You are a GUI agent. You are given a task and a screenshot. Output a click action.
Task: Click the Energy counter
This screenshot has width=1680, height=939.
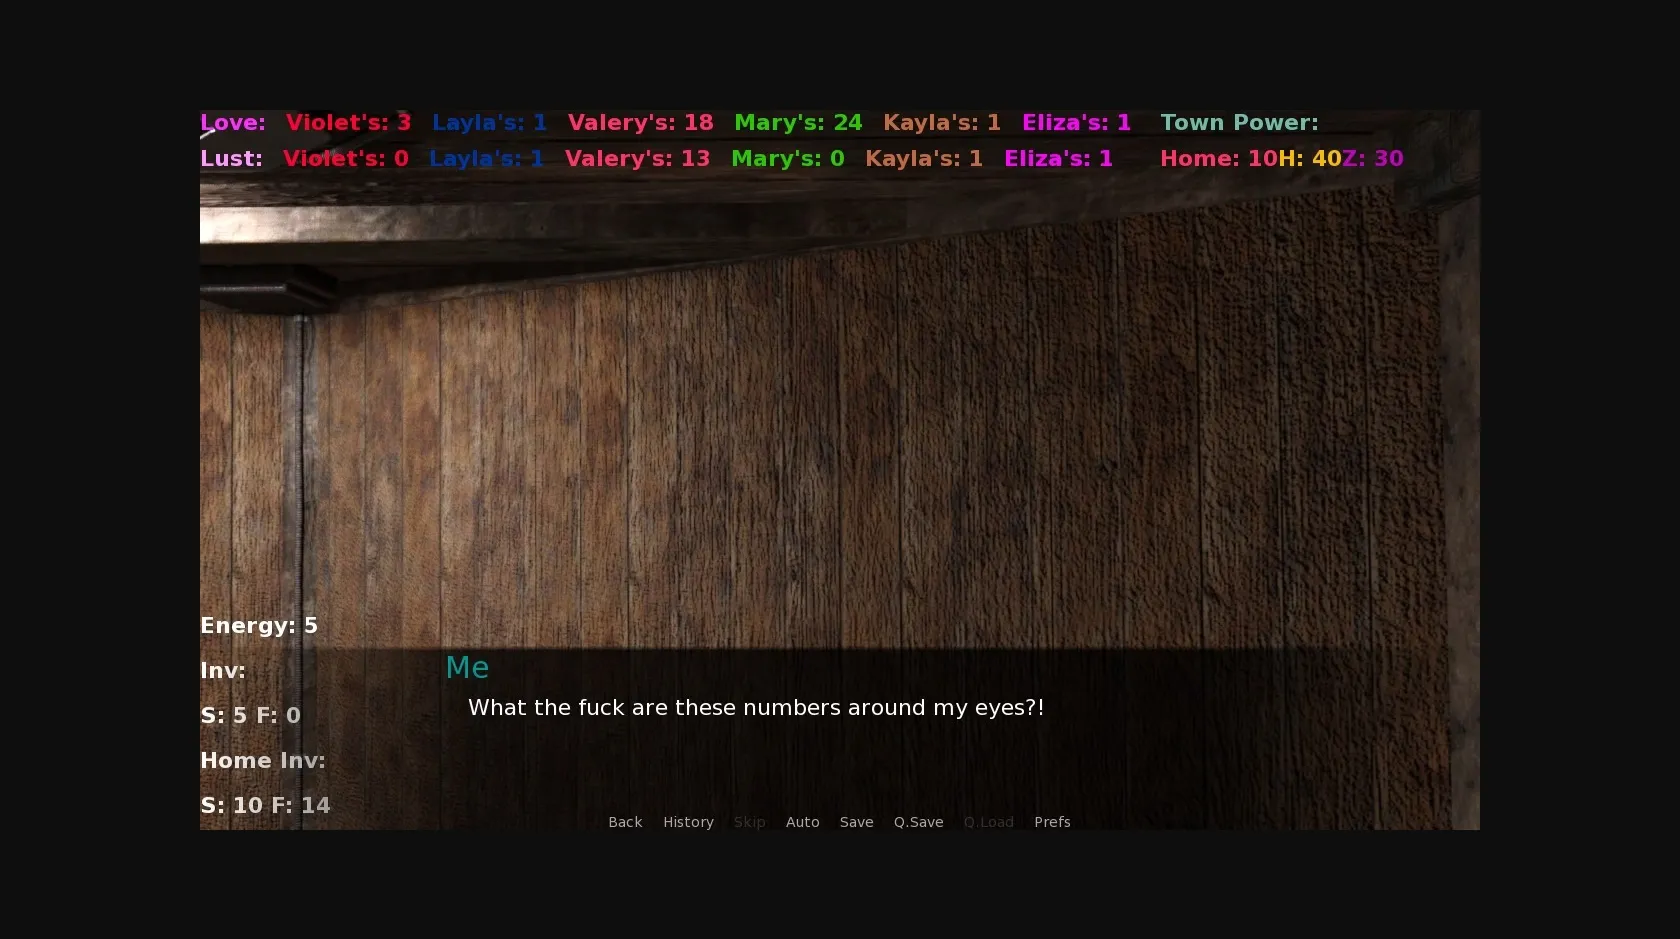click(x=259, y=626)
